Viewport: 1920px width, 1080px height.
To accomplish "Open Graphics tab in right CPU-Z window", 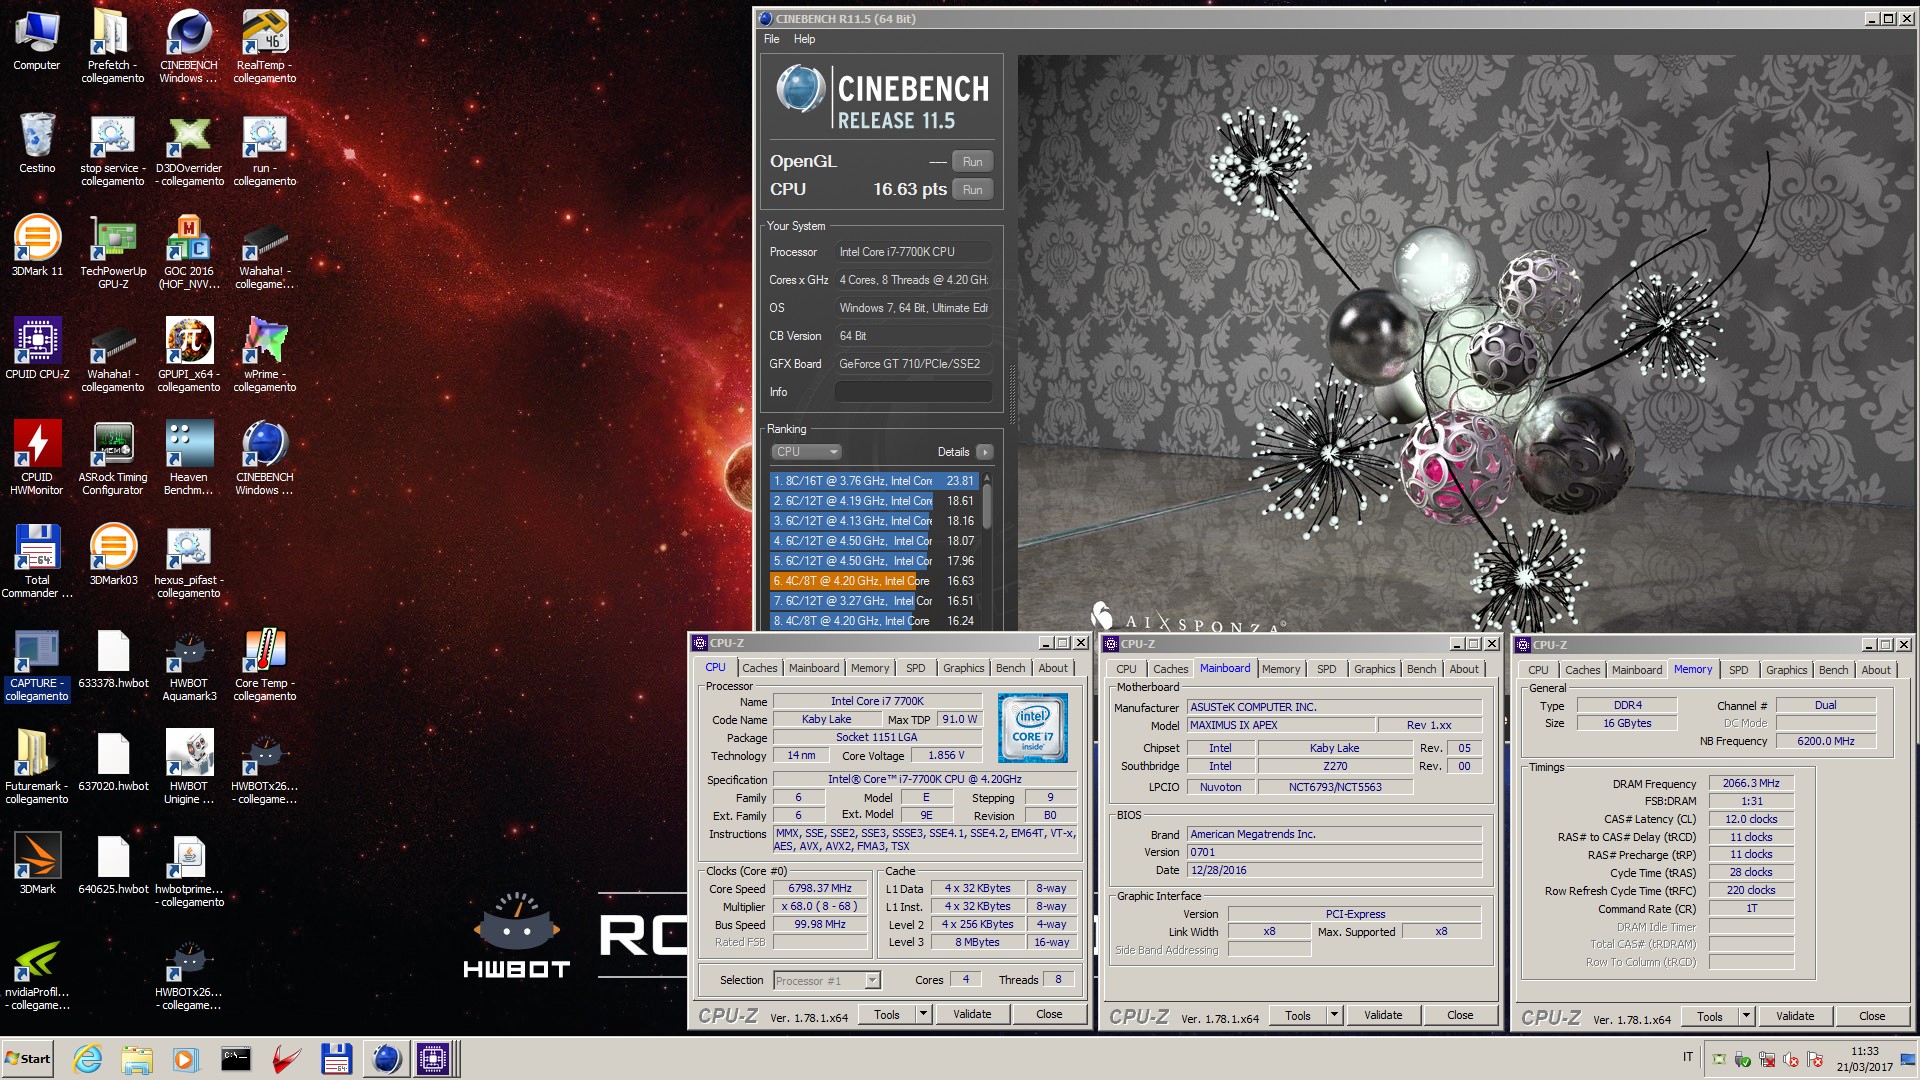I will pyautogui.click(x=1786, y=670).
